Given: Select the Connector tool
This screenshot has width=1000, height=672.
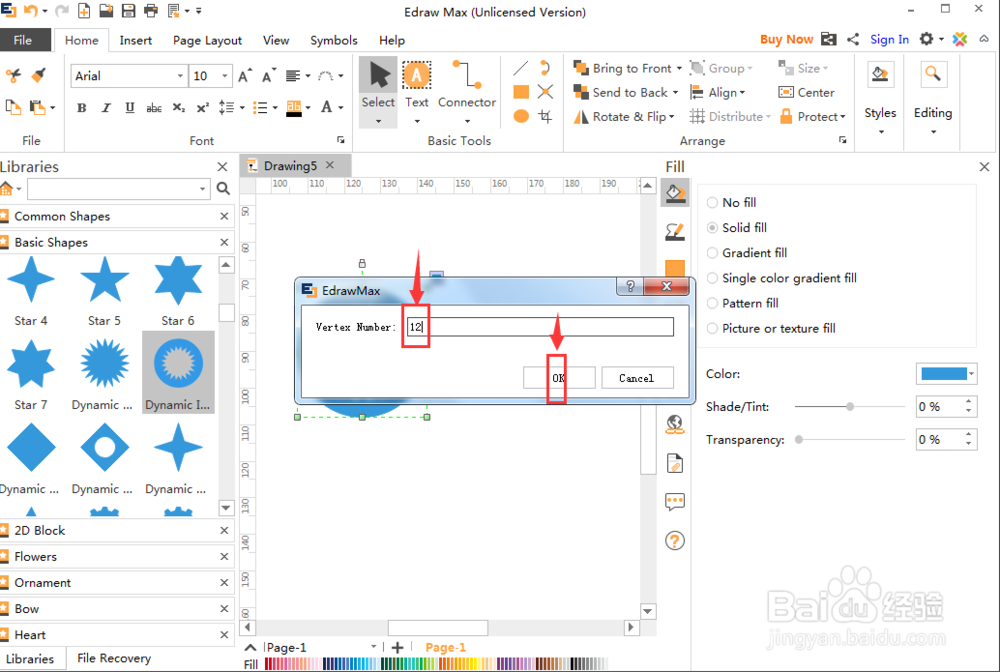Looking at the screenshot, I should [x=467, y=91].
